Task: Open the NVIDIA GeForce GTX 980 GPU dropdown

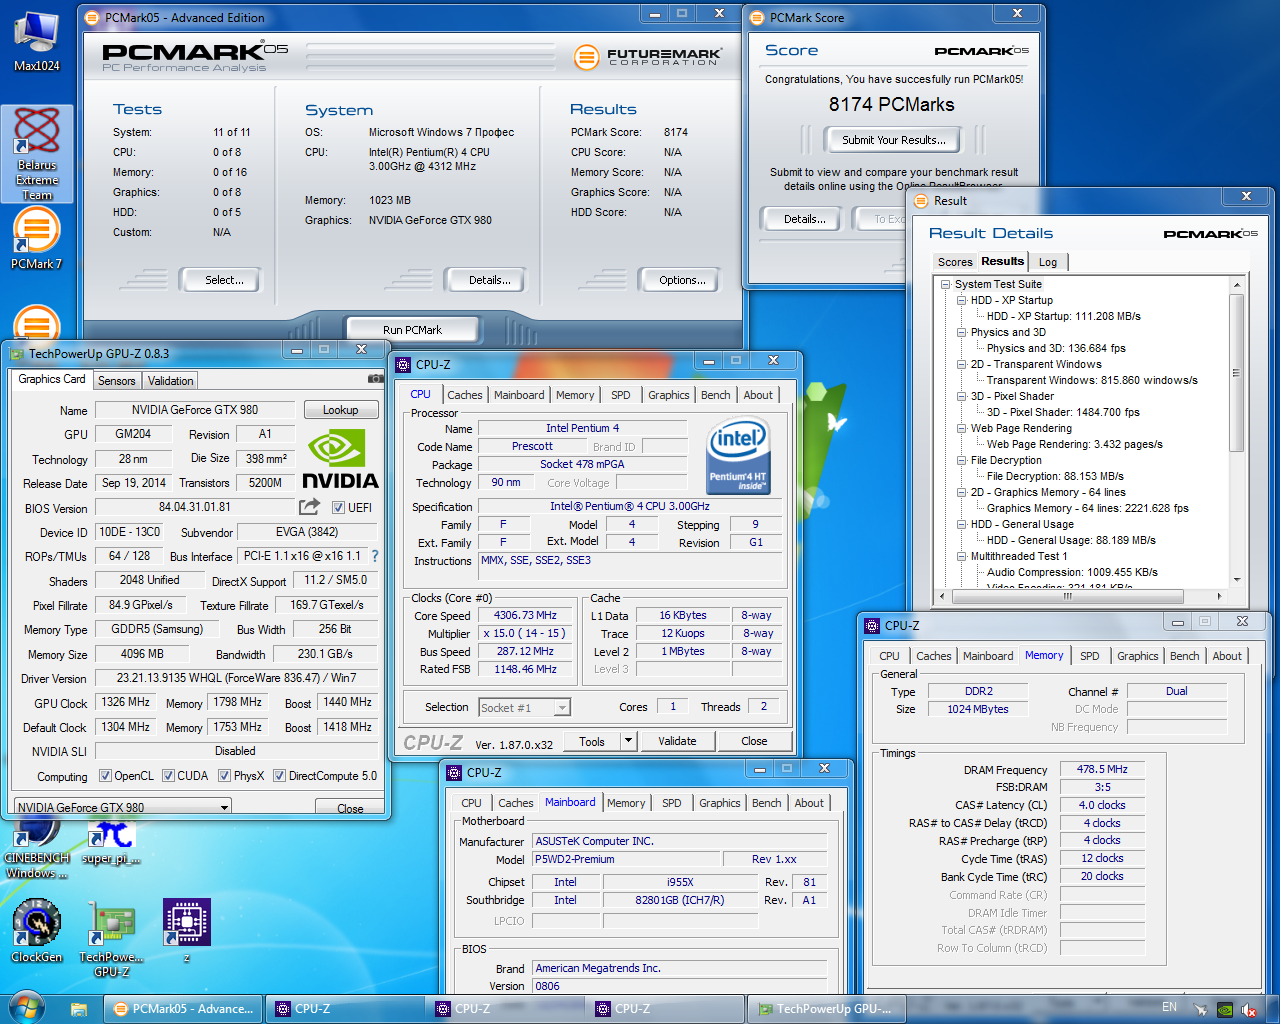Action: pyautogui.click(x=122, y=806)
